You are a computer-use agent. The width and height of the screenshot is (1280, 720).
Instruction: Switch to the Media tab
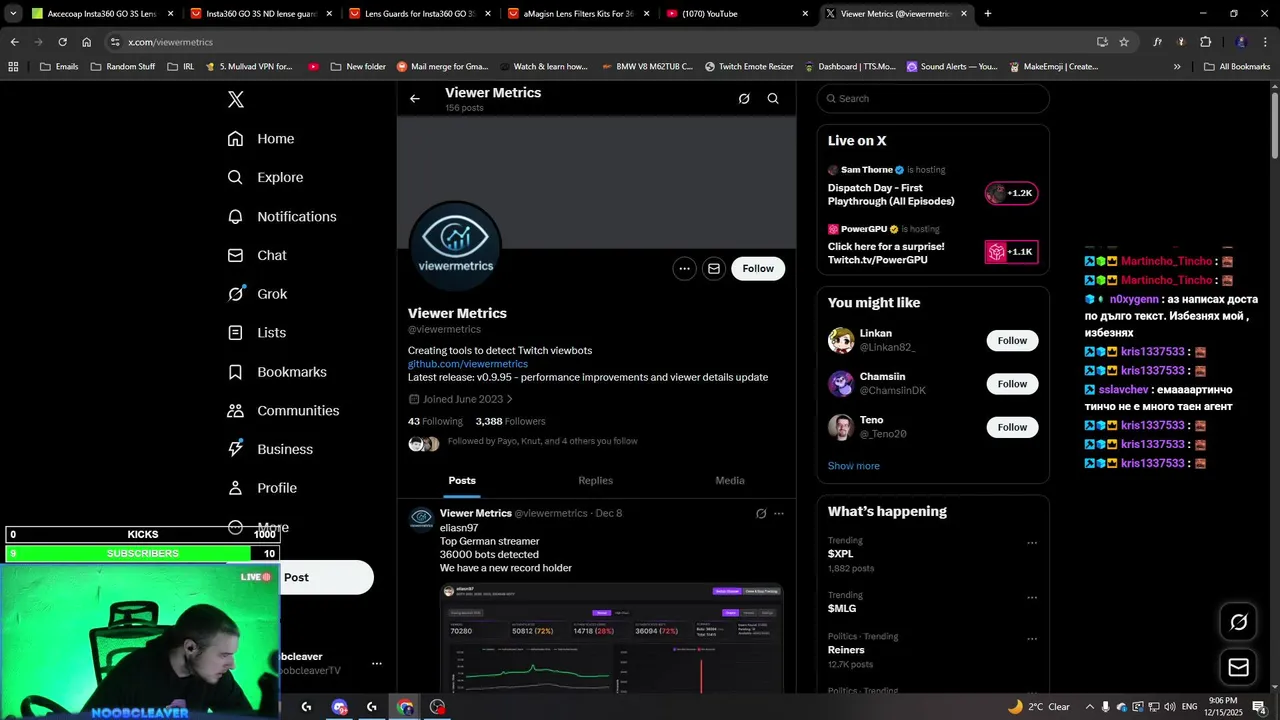(x=730, y=481)
